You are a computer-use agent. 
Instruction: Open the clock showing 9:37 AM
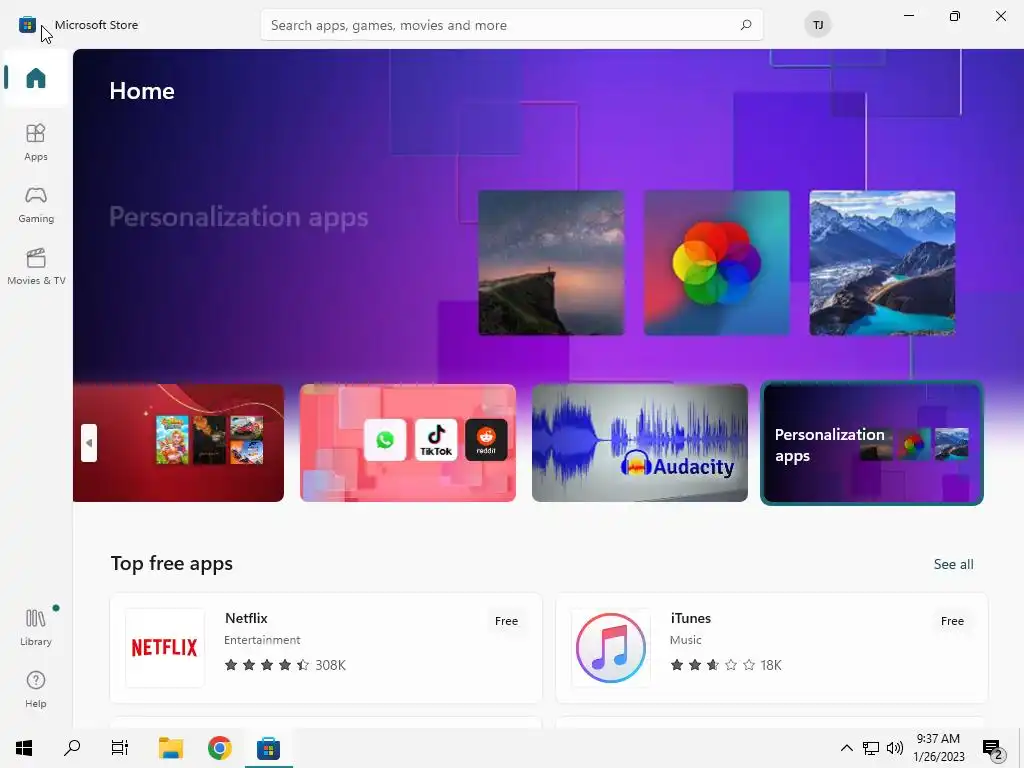(938, 748)
